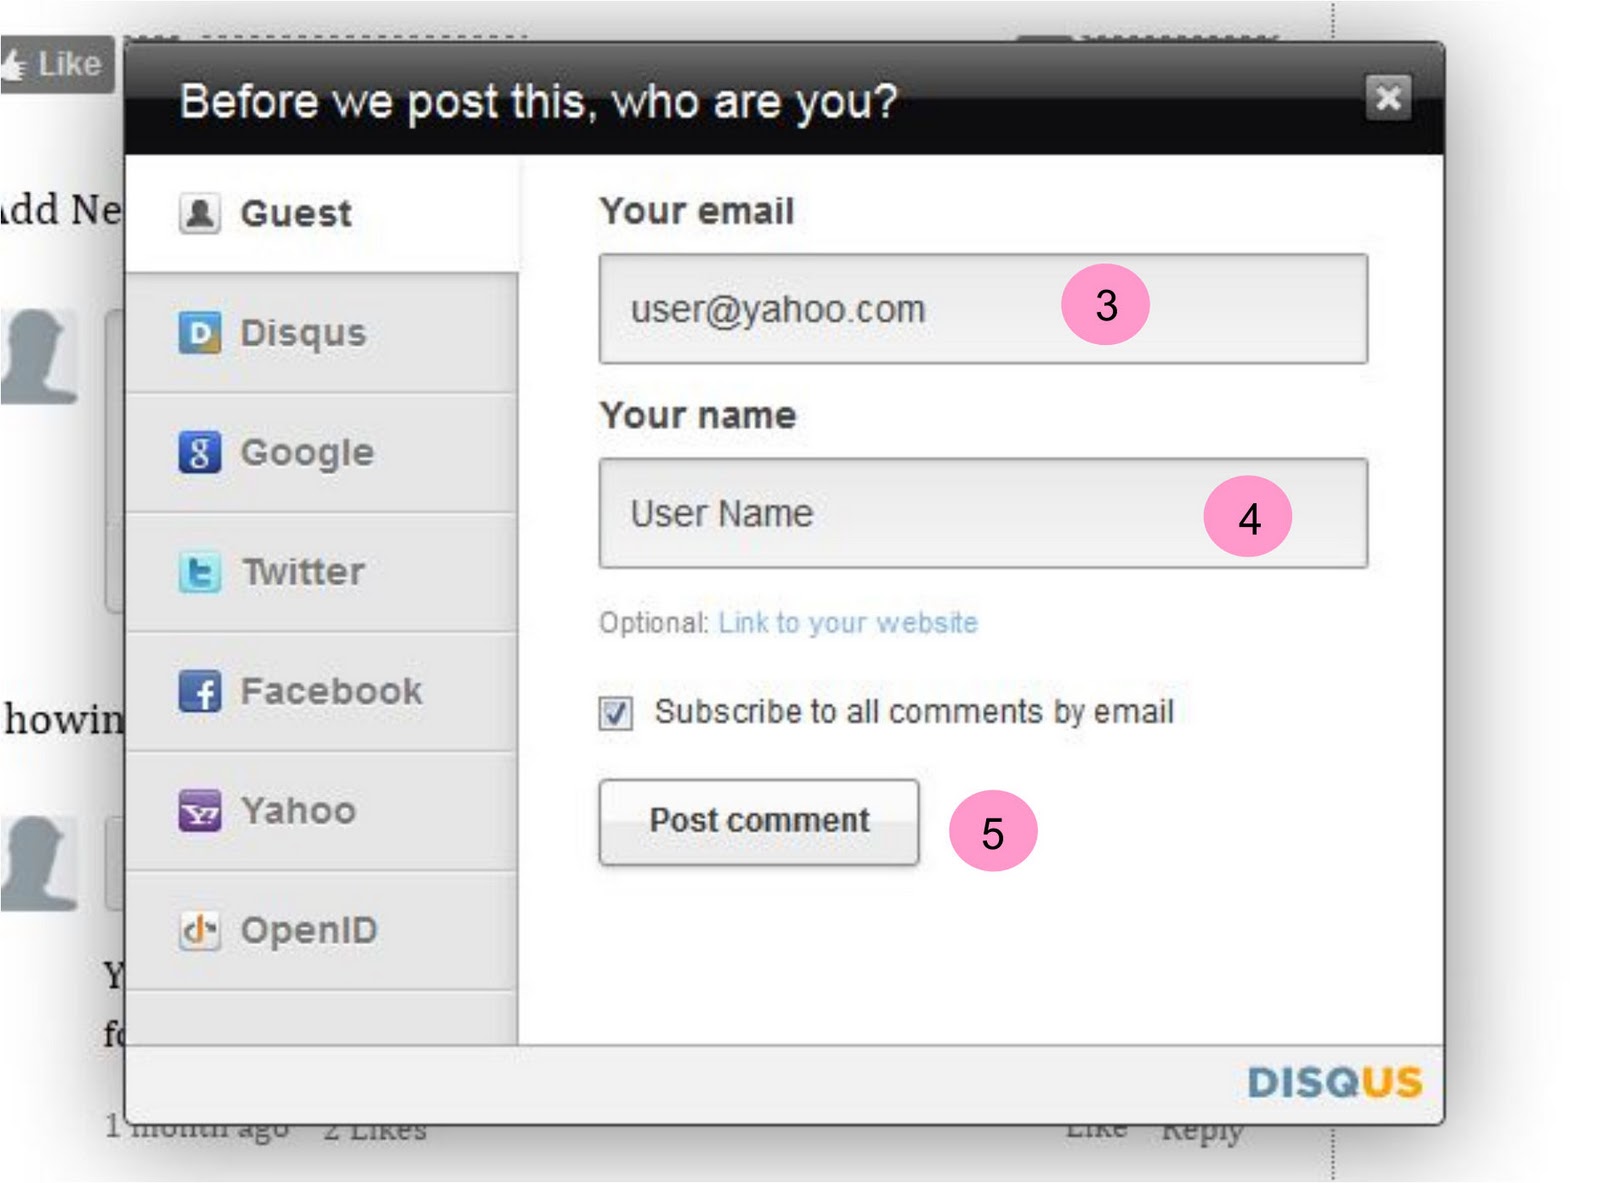Click the DISQUS logo in footer

tap(1334, 1082)
